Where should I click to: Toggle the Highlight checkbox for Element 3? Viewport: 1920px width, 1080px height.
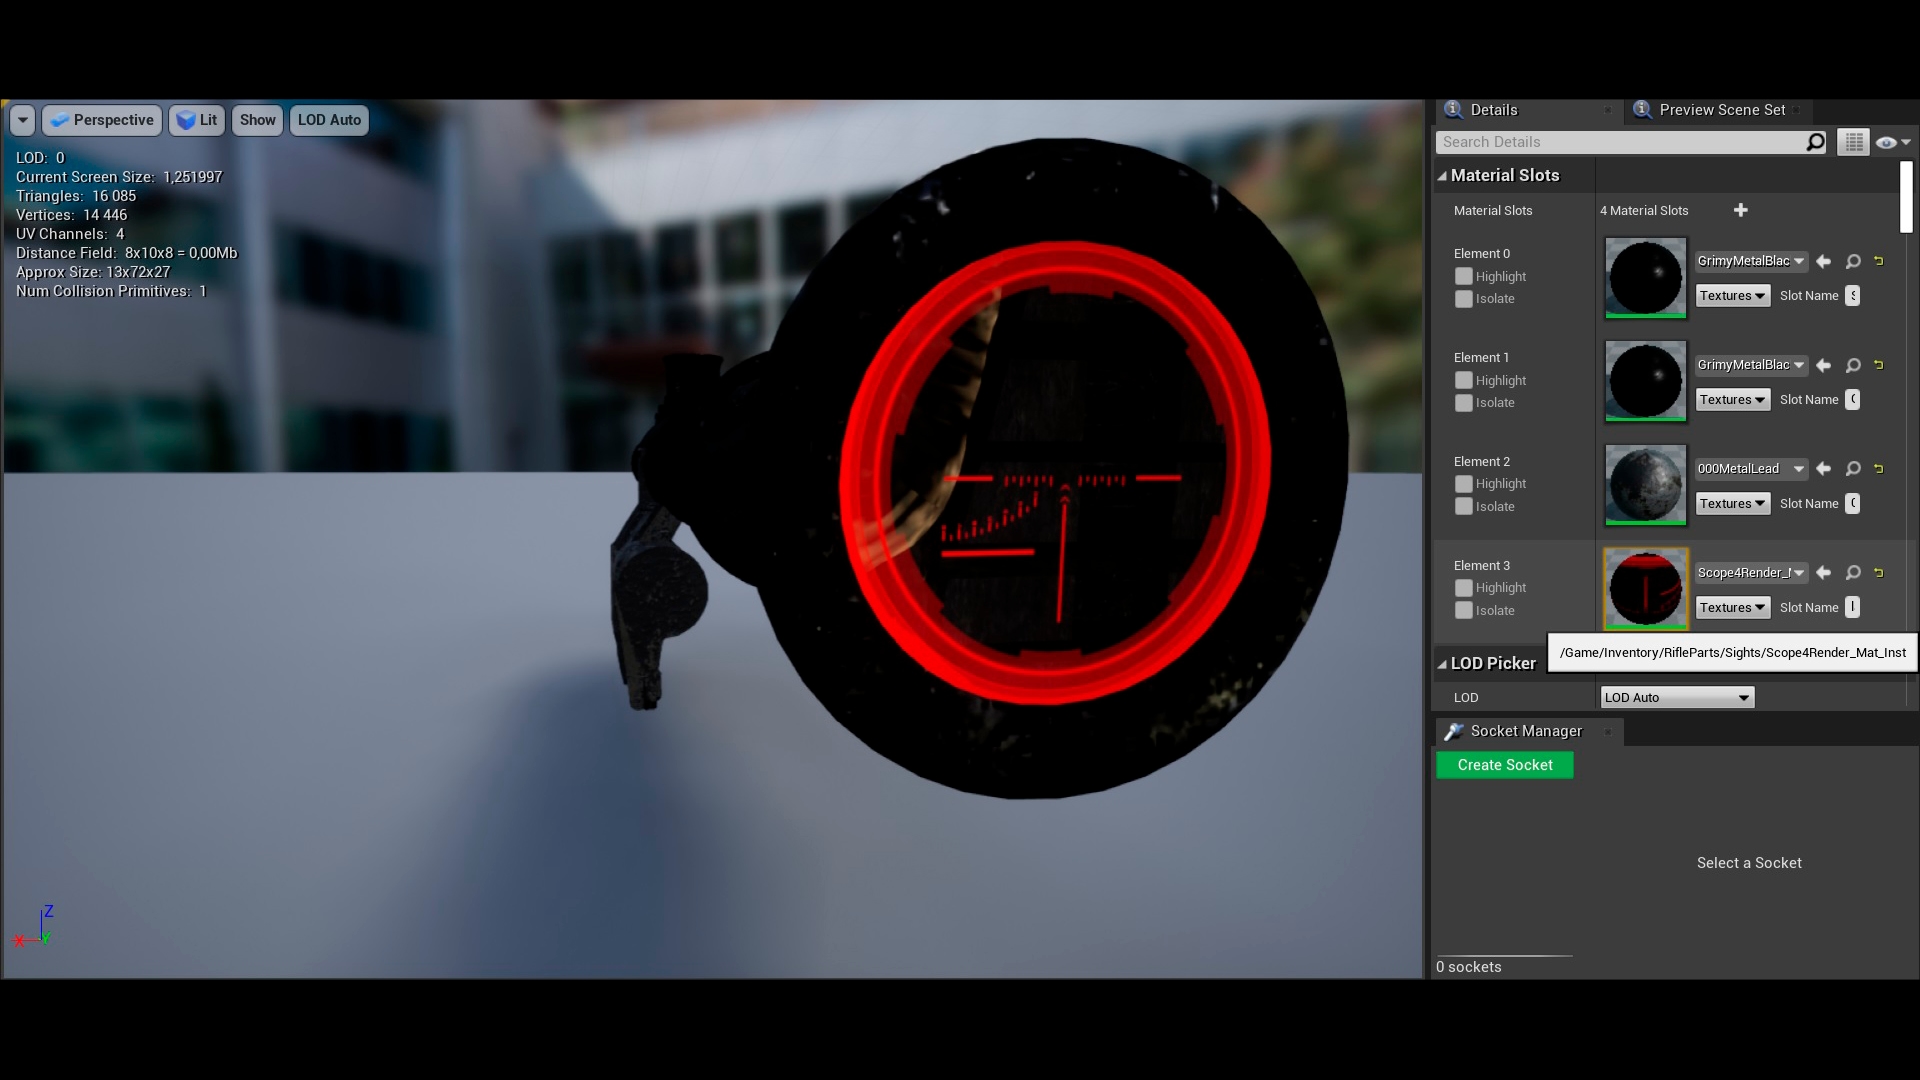(x=1463, y=588)
